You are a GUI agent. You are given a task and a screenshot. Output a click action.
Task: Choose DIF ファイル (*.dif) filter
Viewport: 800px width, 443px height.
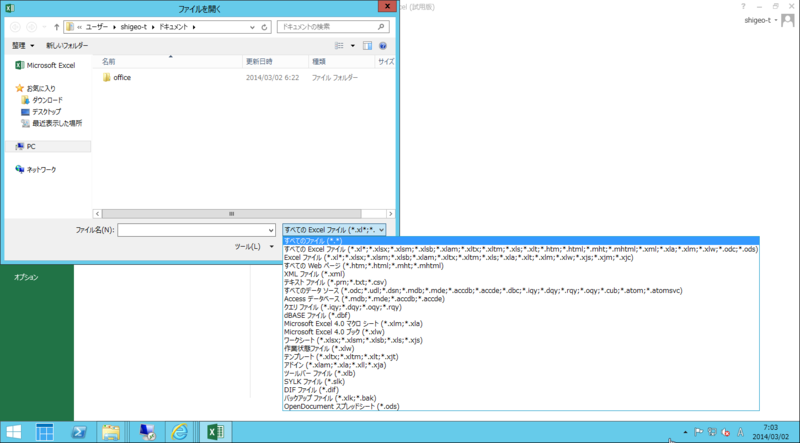pyautogui.click(x=521, y=390)
